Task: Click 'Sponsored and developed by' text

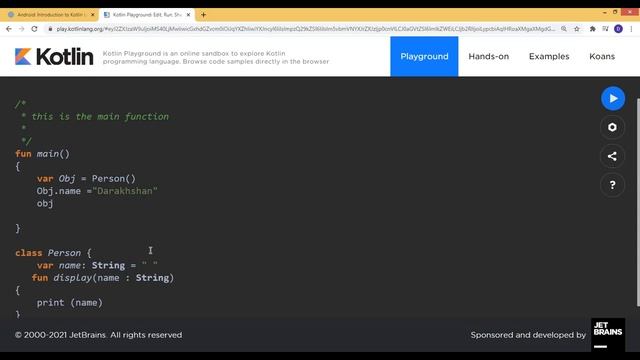Action: coord(528,335)
